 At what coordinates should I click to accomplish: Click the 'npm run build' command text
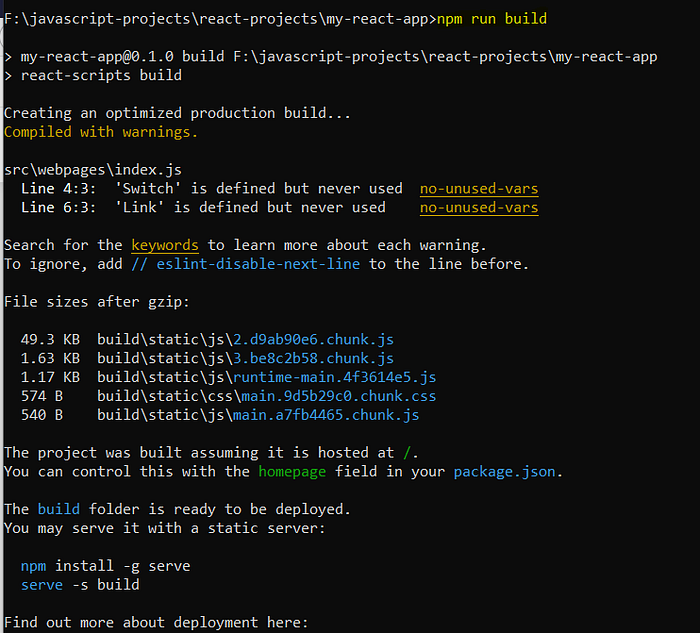tap(492, 18)
